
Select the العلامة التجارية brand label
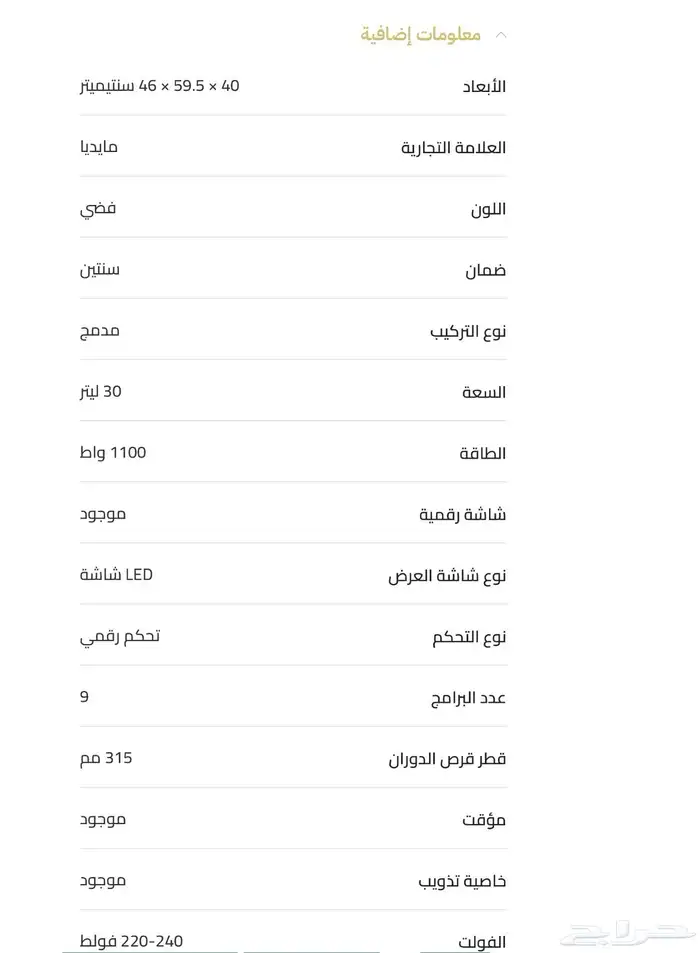[x=453, y=148]
